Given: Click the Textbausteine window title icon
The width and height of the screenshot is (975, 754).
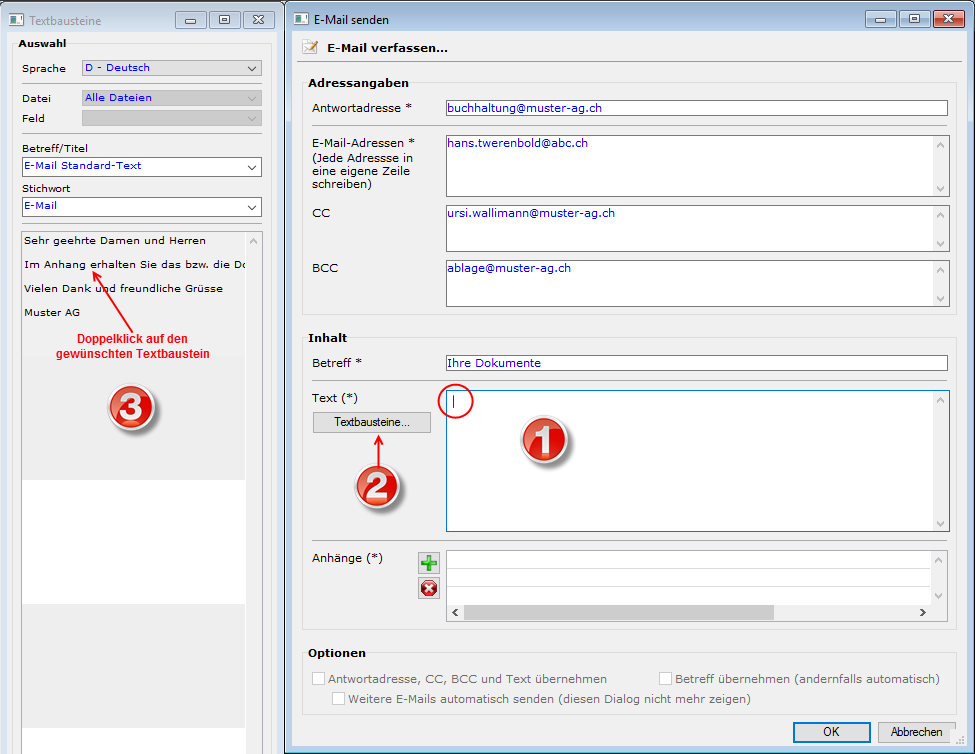Looking at the screenshot, I should tap(16, 20).
